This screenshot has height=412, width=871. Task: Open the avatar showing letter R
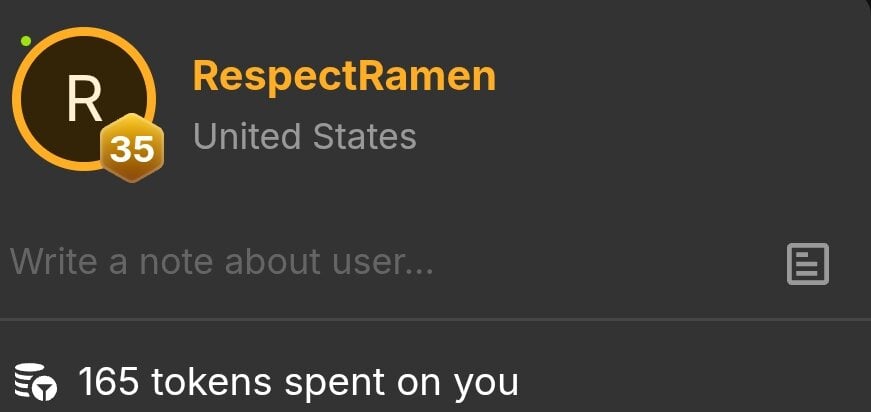84,99
